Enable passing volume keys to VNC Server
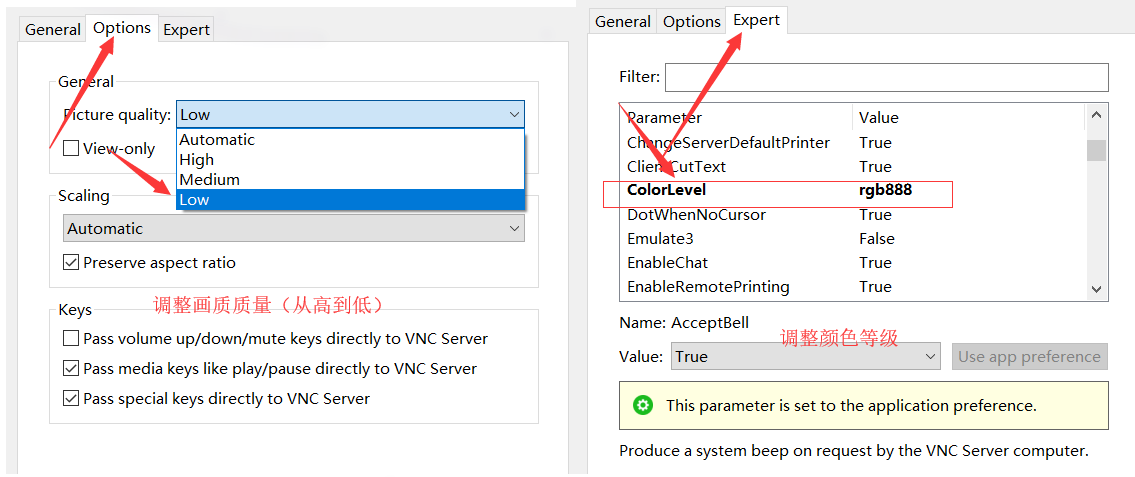 71,339
